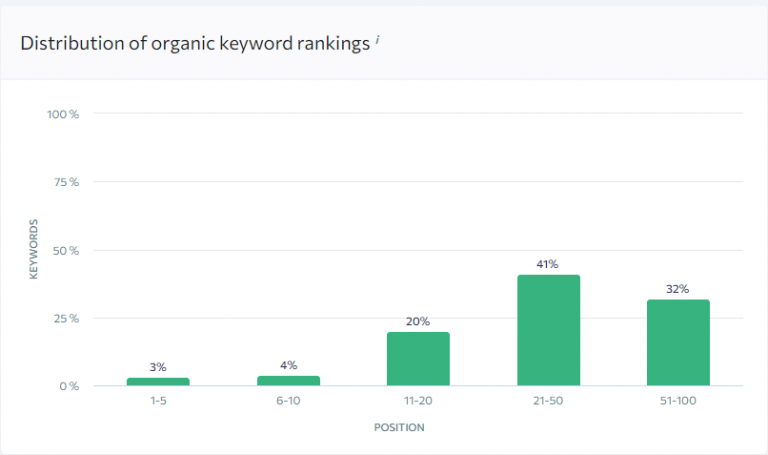Click the 20% value label
Viewport: 768px width, 455px height.
coord(418,321)
